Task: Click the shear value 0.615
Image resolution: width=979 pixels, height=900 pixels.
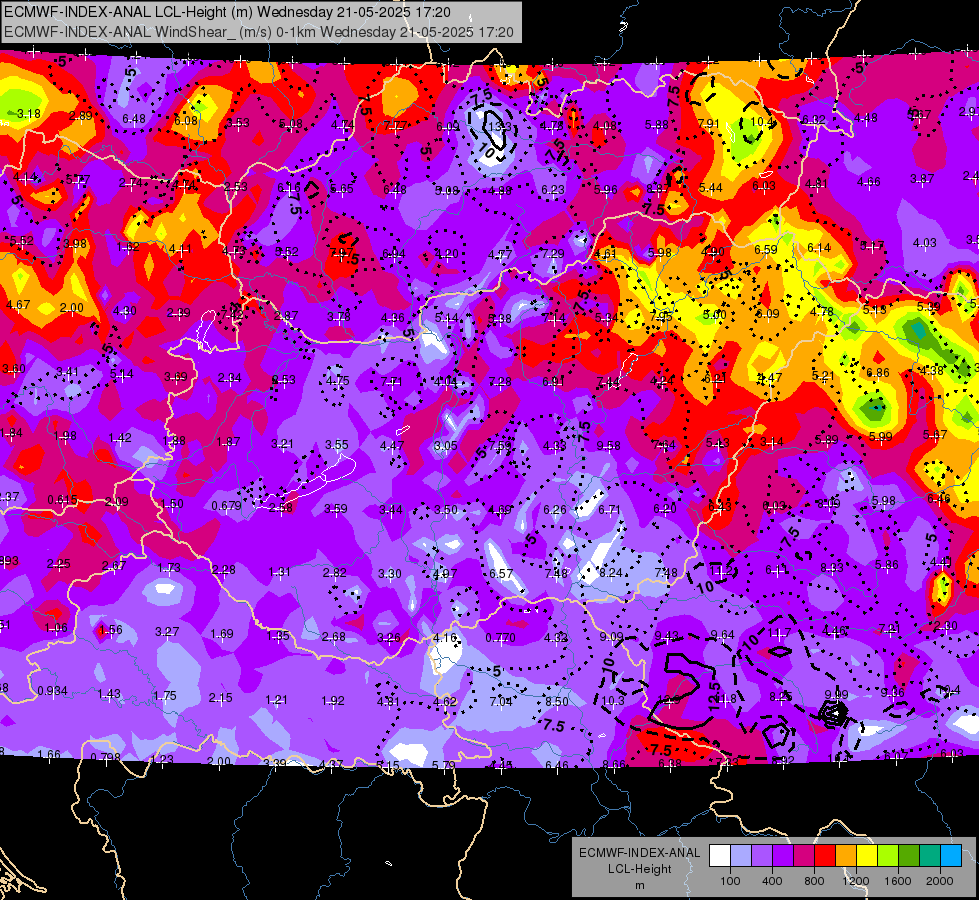Action: pos(62,500)
